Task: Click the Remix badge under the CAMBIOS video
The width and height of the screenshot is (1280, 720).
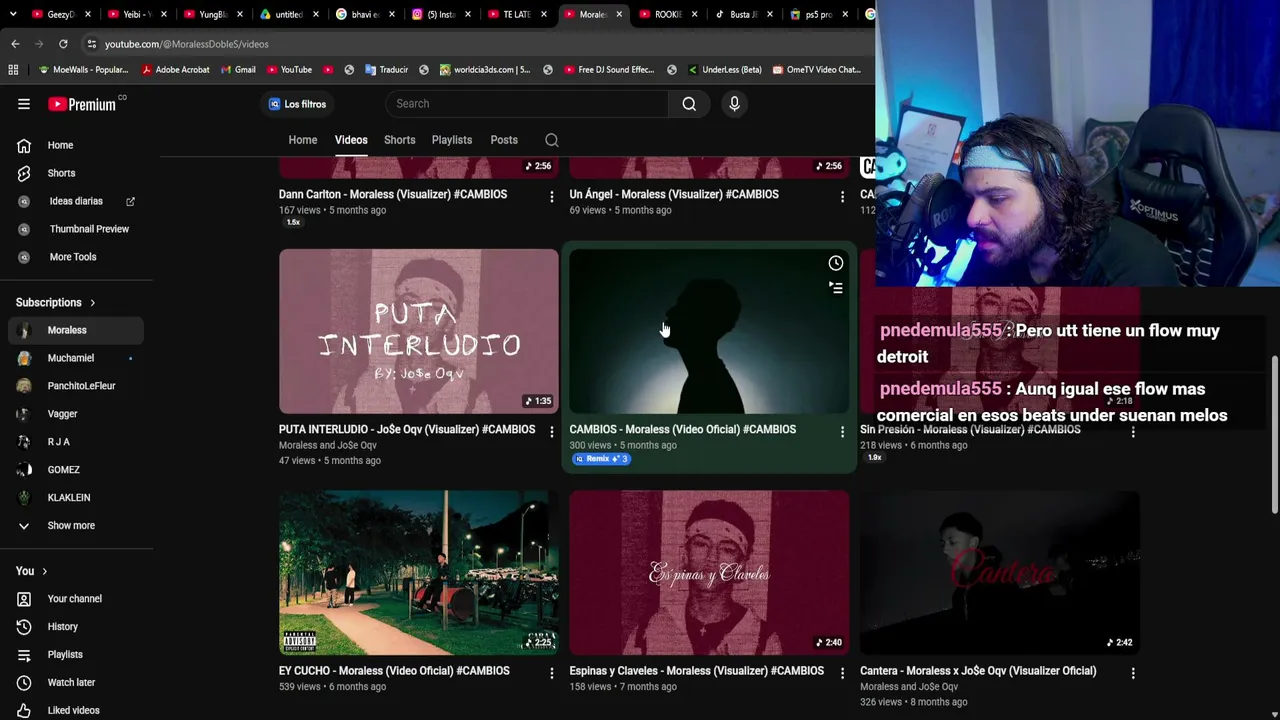Action: point(601,459)
